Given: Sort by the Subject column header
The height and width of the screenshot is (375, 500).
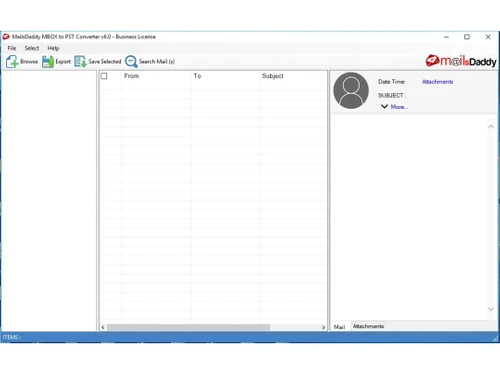Looking at the screenshot, I should 273,76.
